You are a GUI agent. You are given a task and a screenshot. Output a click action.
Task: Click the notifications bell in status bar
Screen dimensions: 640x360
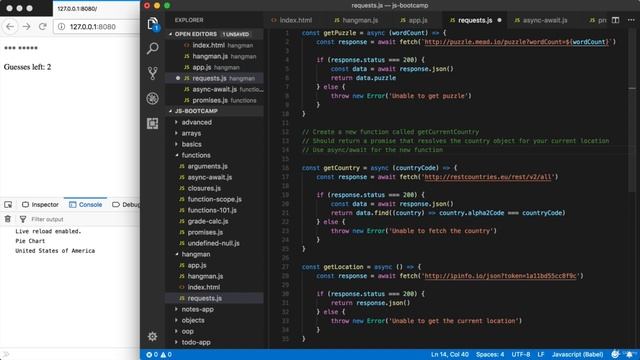(630, 355)
